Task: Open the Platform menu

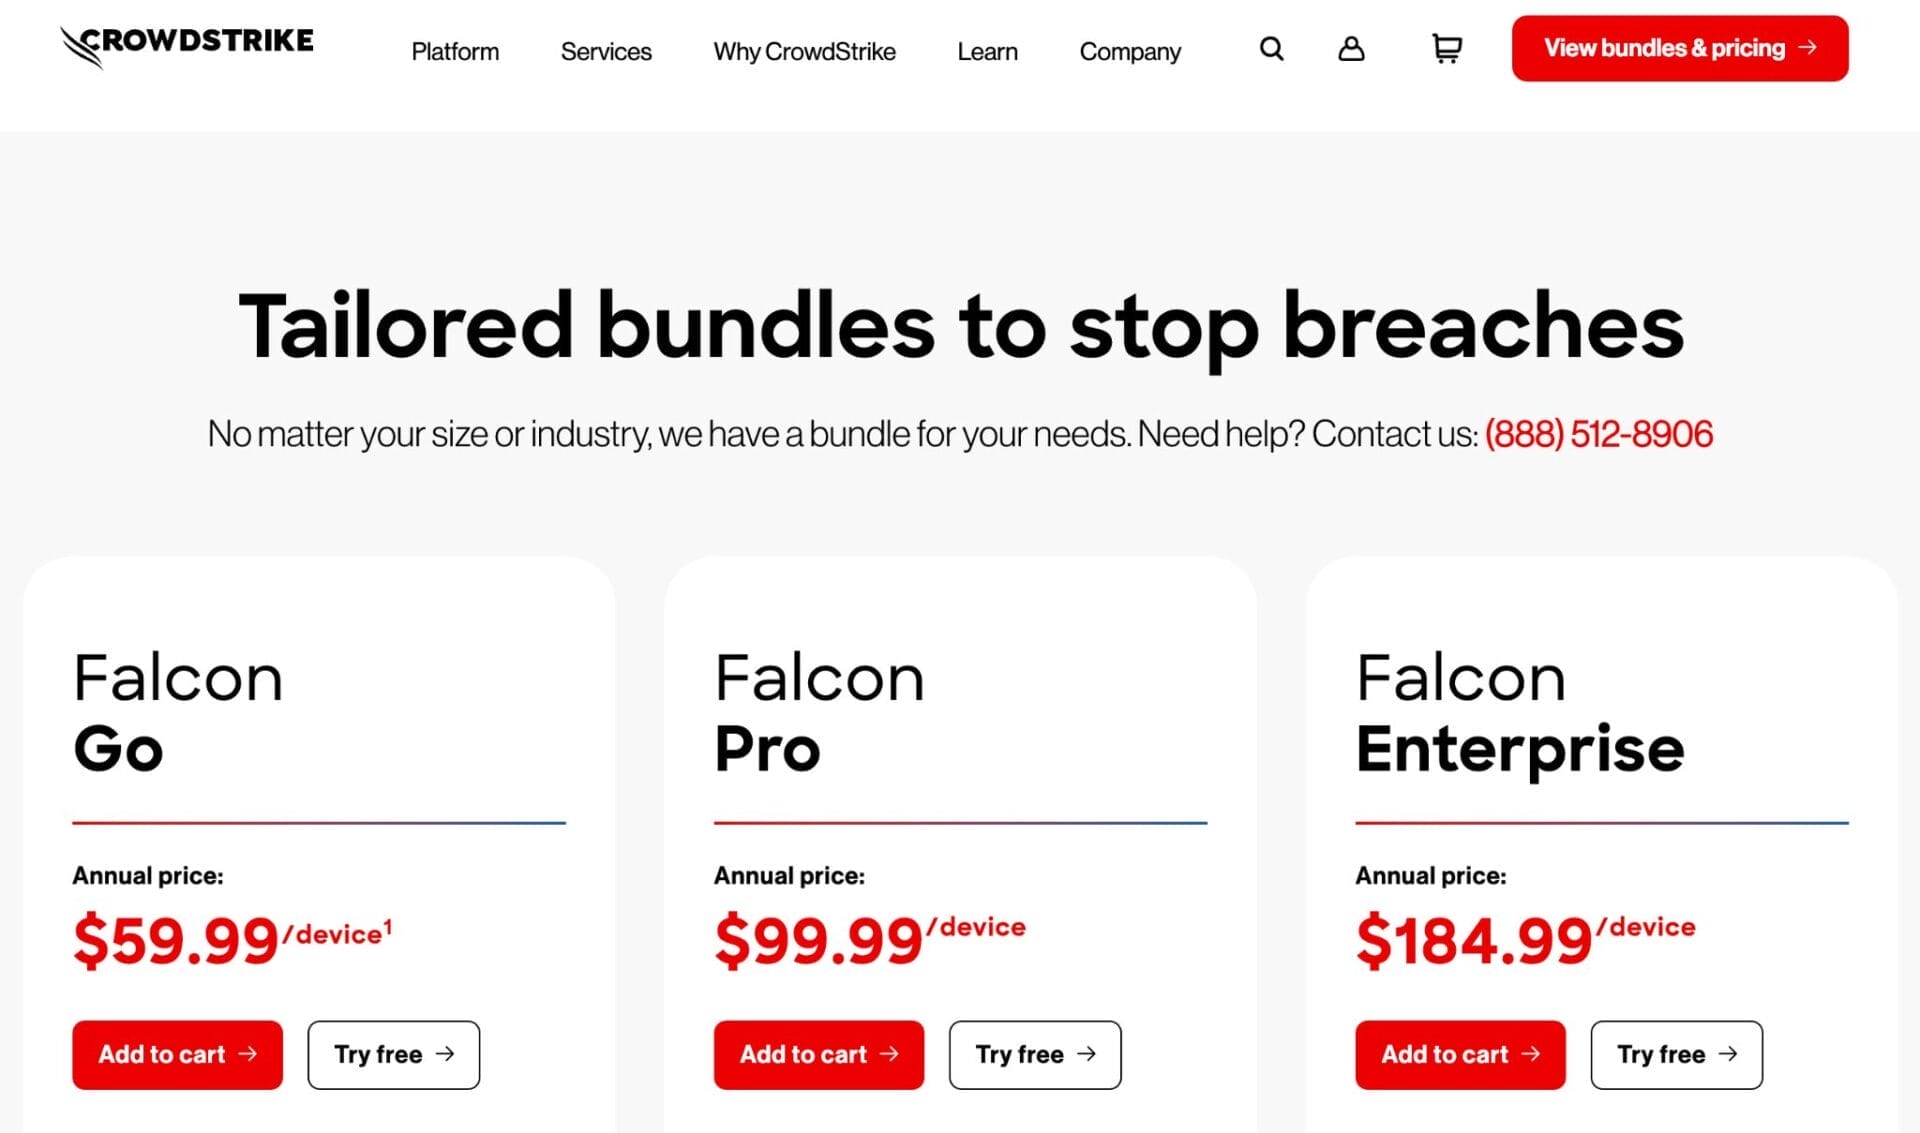Action: pyautogui.click(x=455, y=51)
